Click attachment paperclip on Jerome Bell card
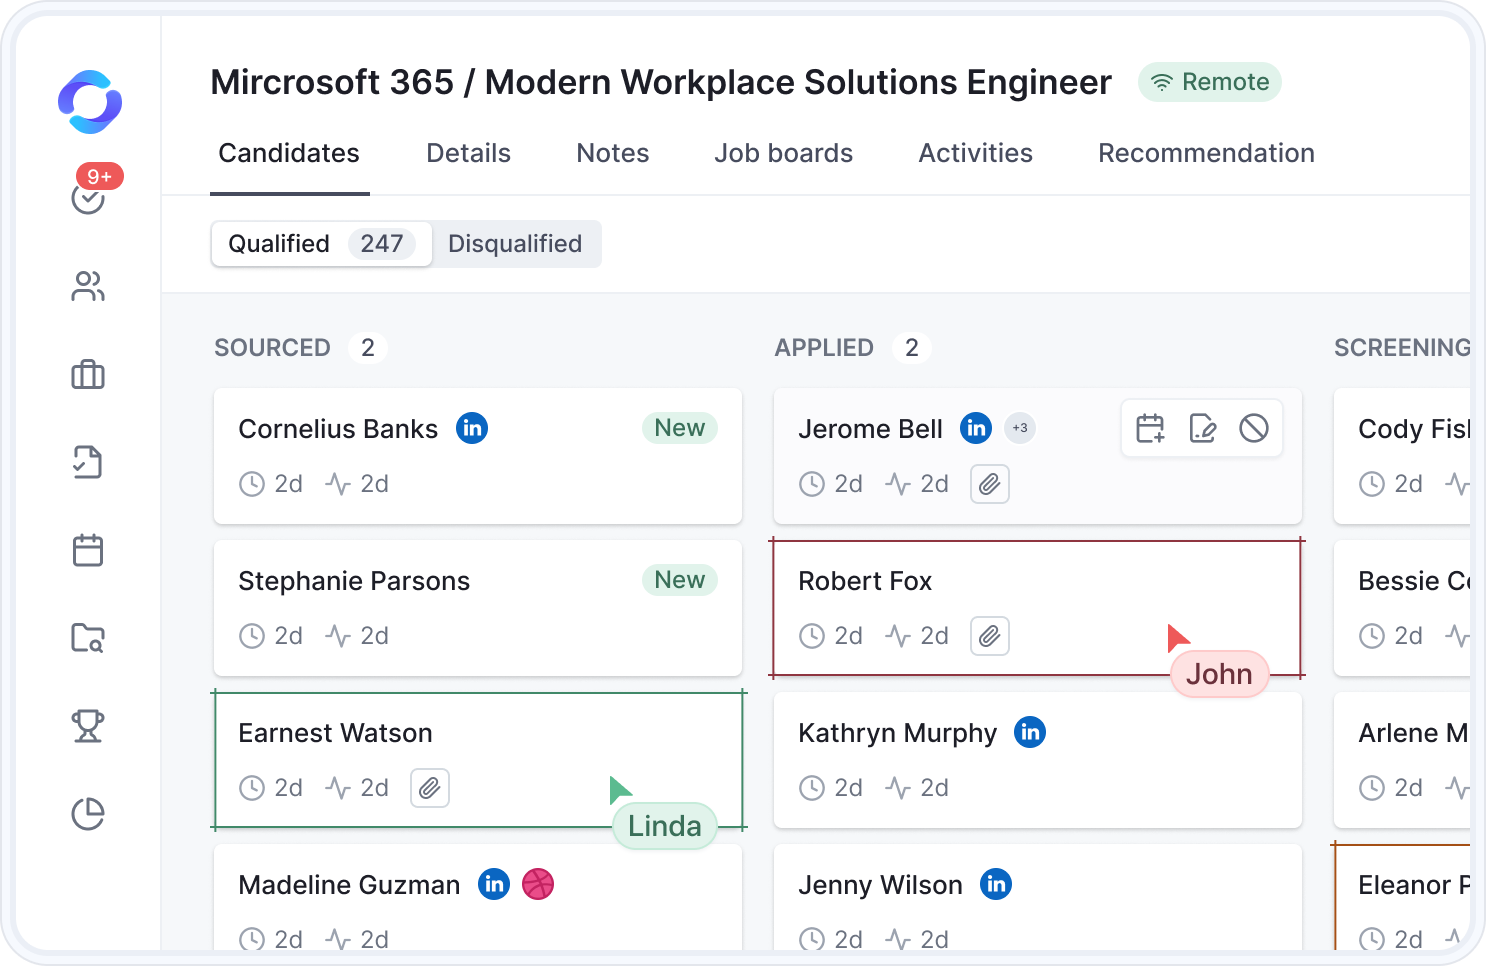The image size is (1486, 966). [990, 484]
